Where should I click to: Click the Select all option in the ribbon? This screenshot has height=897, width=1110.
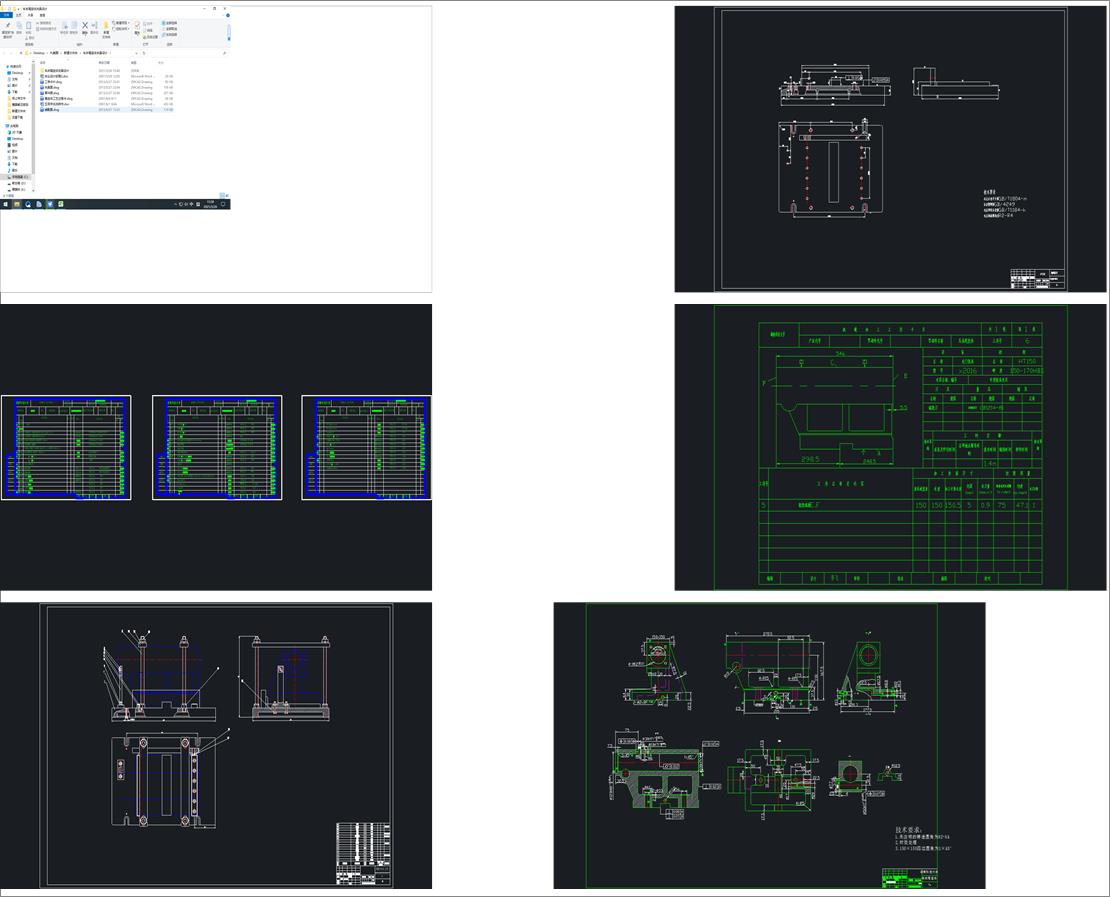(x=170, y=23)
